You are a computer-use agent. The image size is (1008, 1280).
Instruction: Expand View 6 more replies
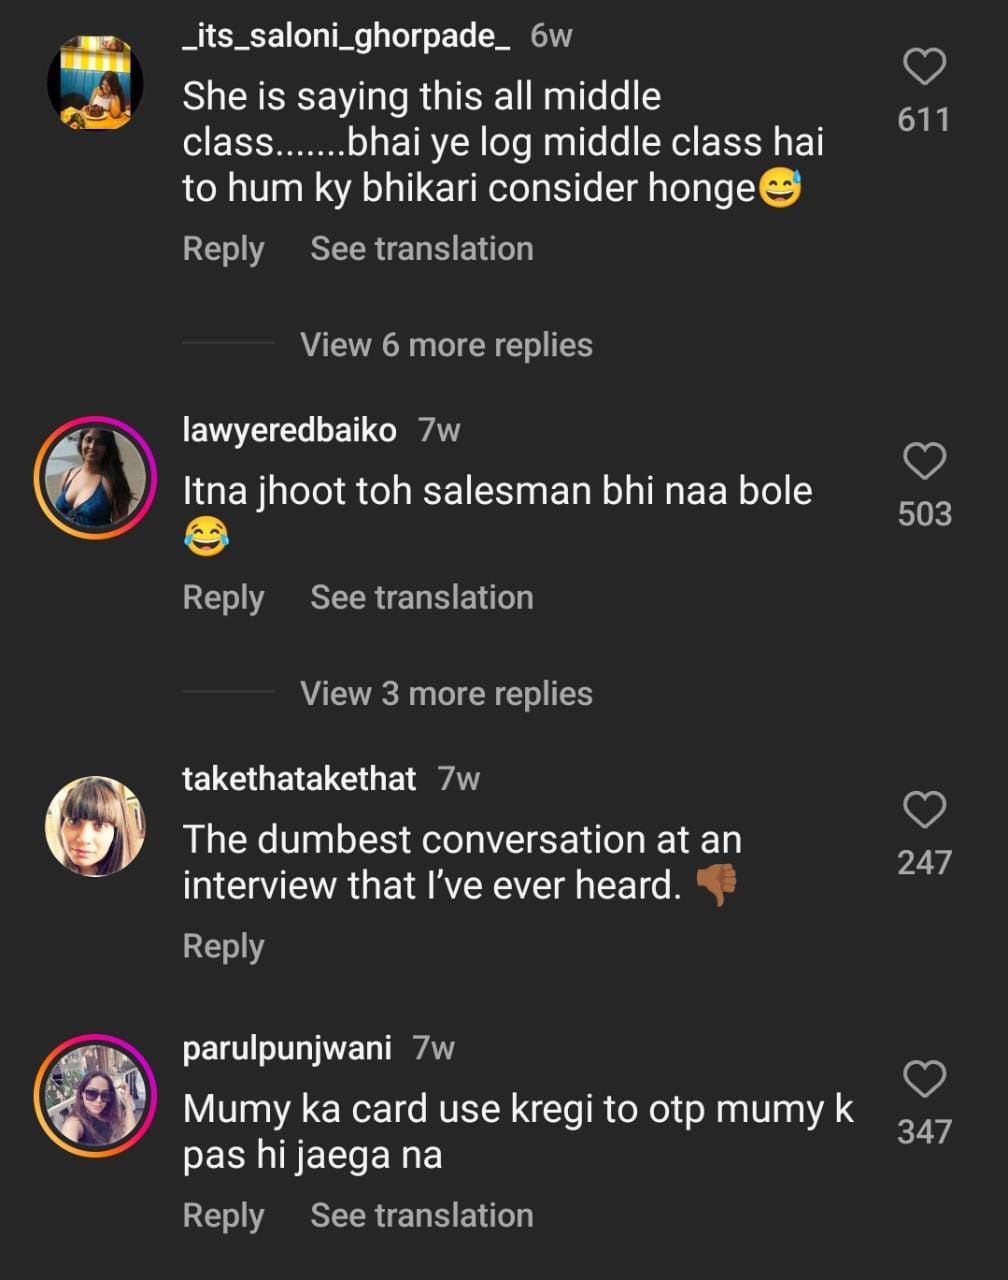tap(446, 345)
